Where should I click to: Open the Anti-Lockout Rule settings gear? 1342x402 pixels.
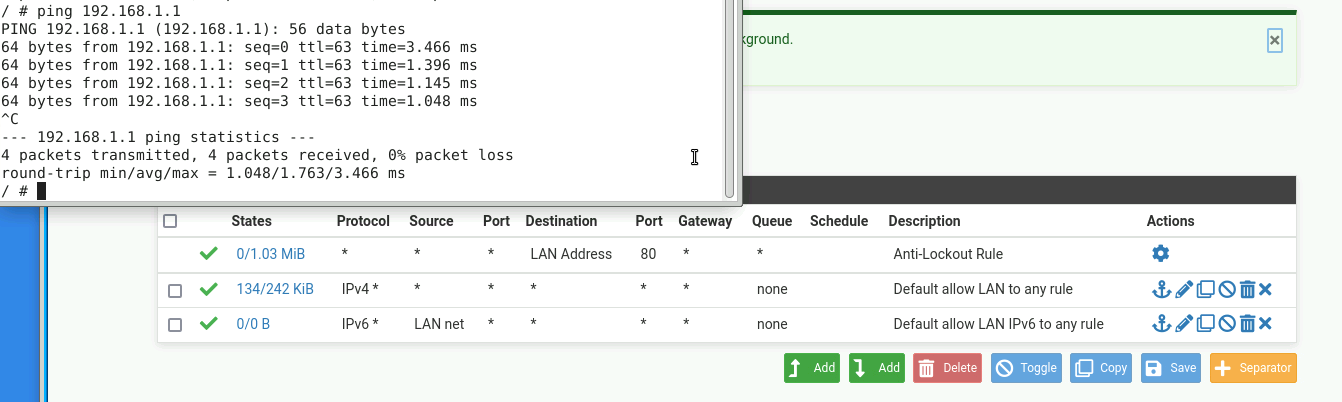click(x=1161, y=254)
